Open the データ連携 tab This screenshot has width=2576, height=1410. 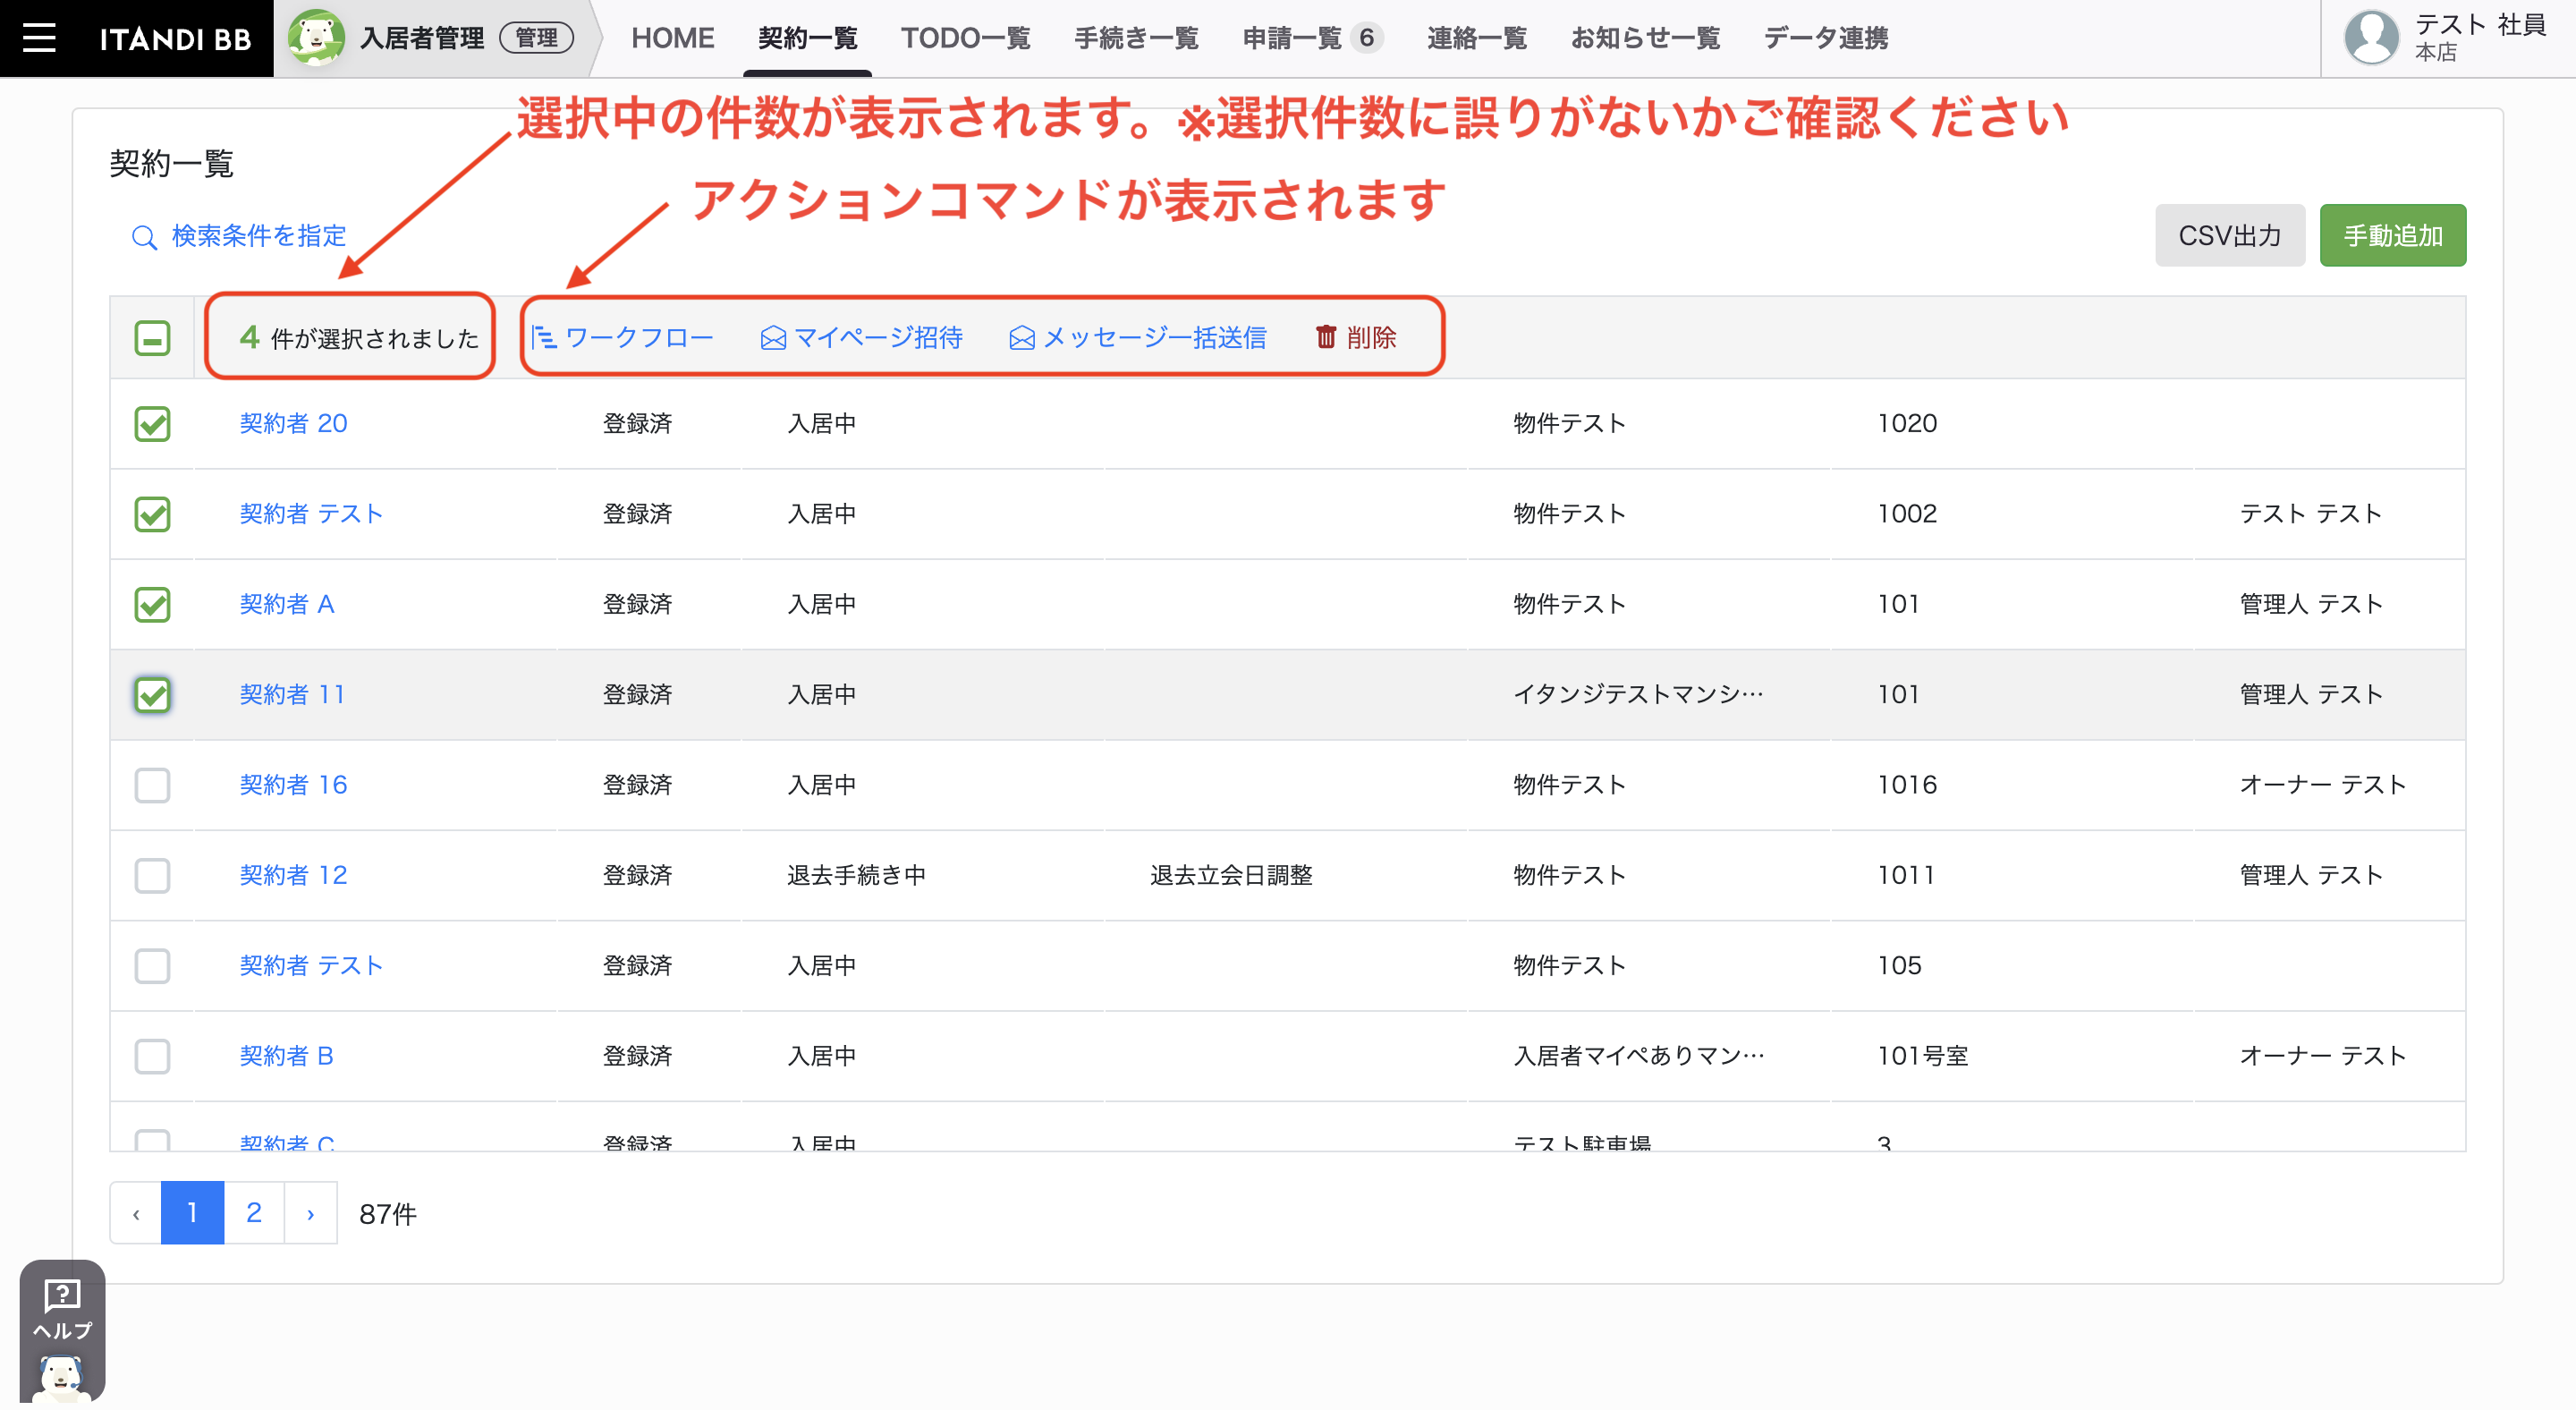(1826, 38)
